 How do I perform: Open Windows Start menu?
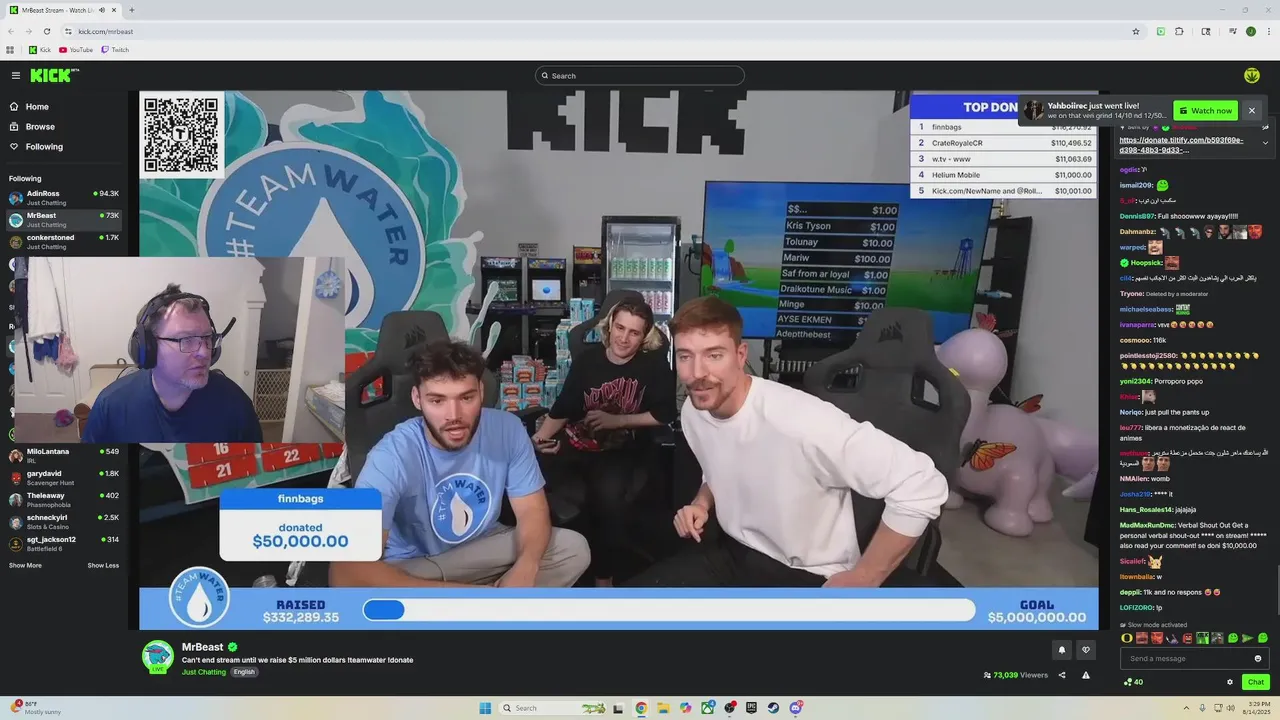[485, 708]
